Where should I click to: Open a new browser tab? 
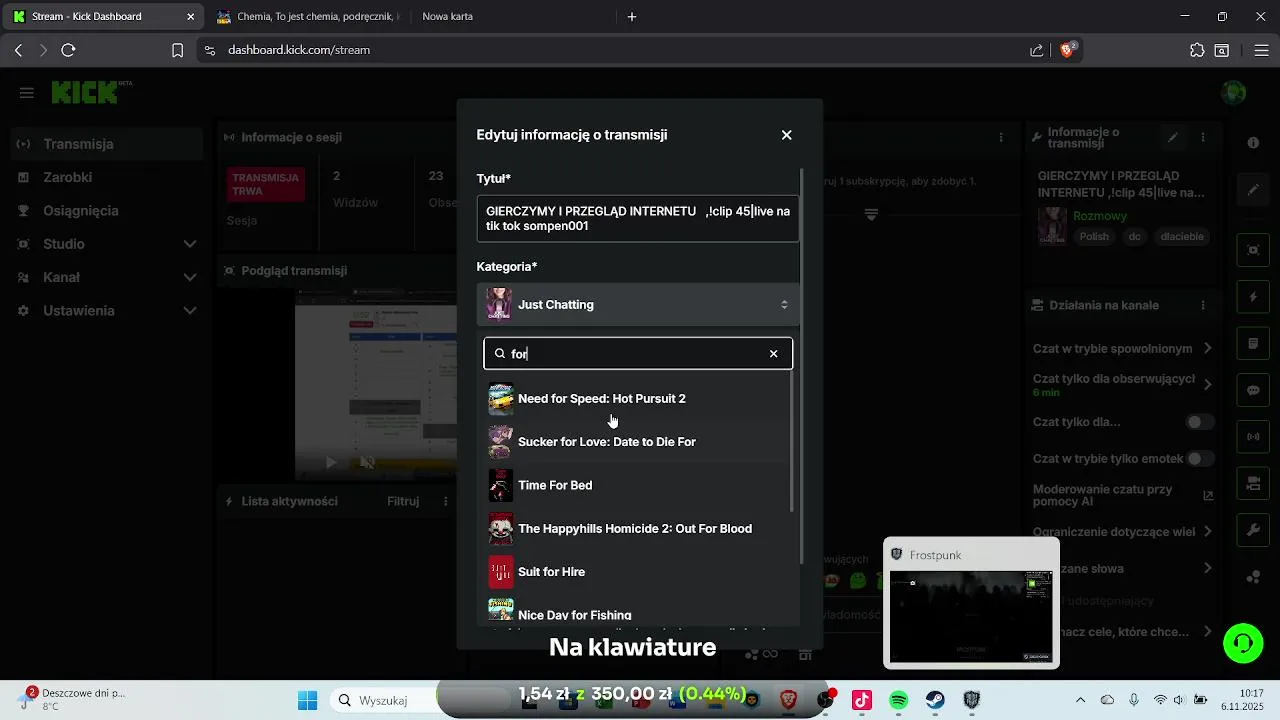[631, 16]
